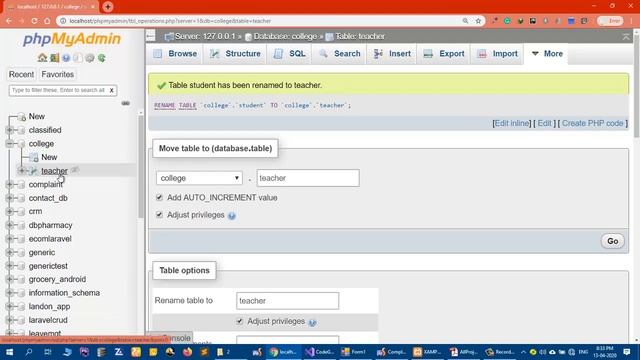This screenshot has height=360, width=640.
Task: Click Windows taskbar search icon
Action: pyautogui.click(x=29, y=352)
